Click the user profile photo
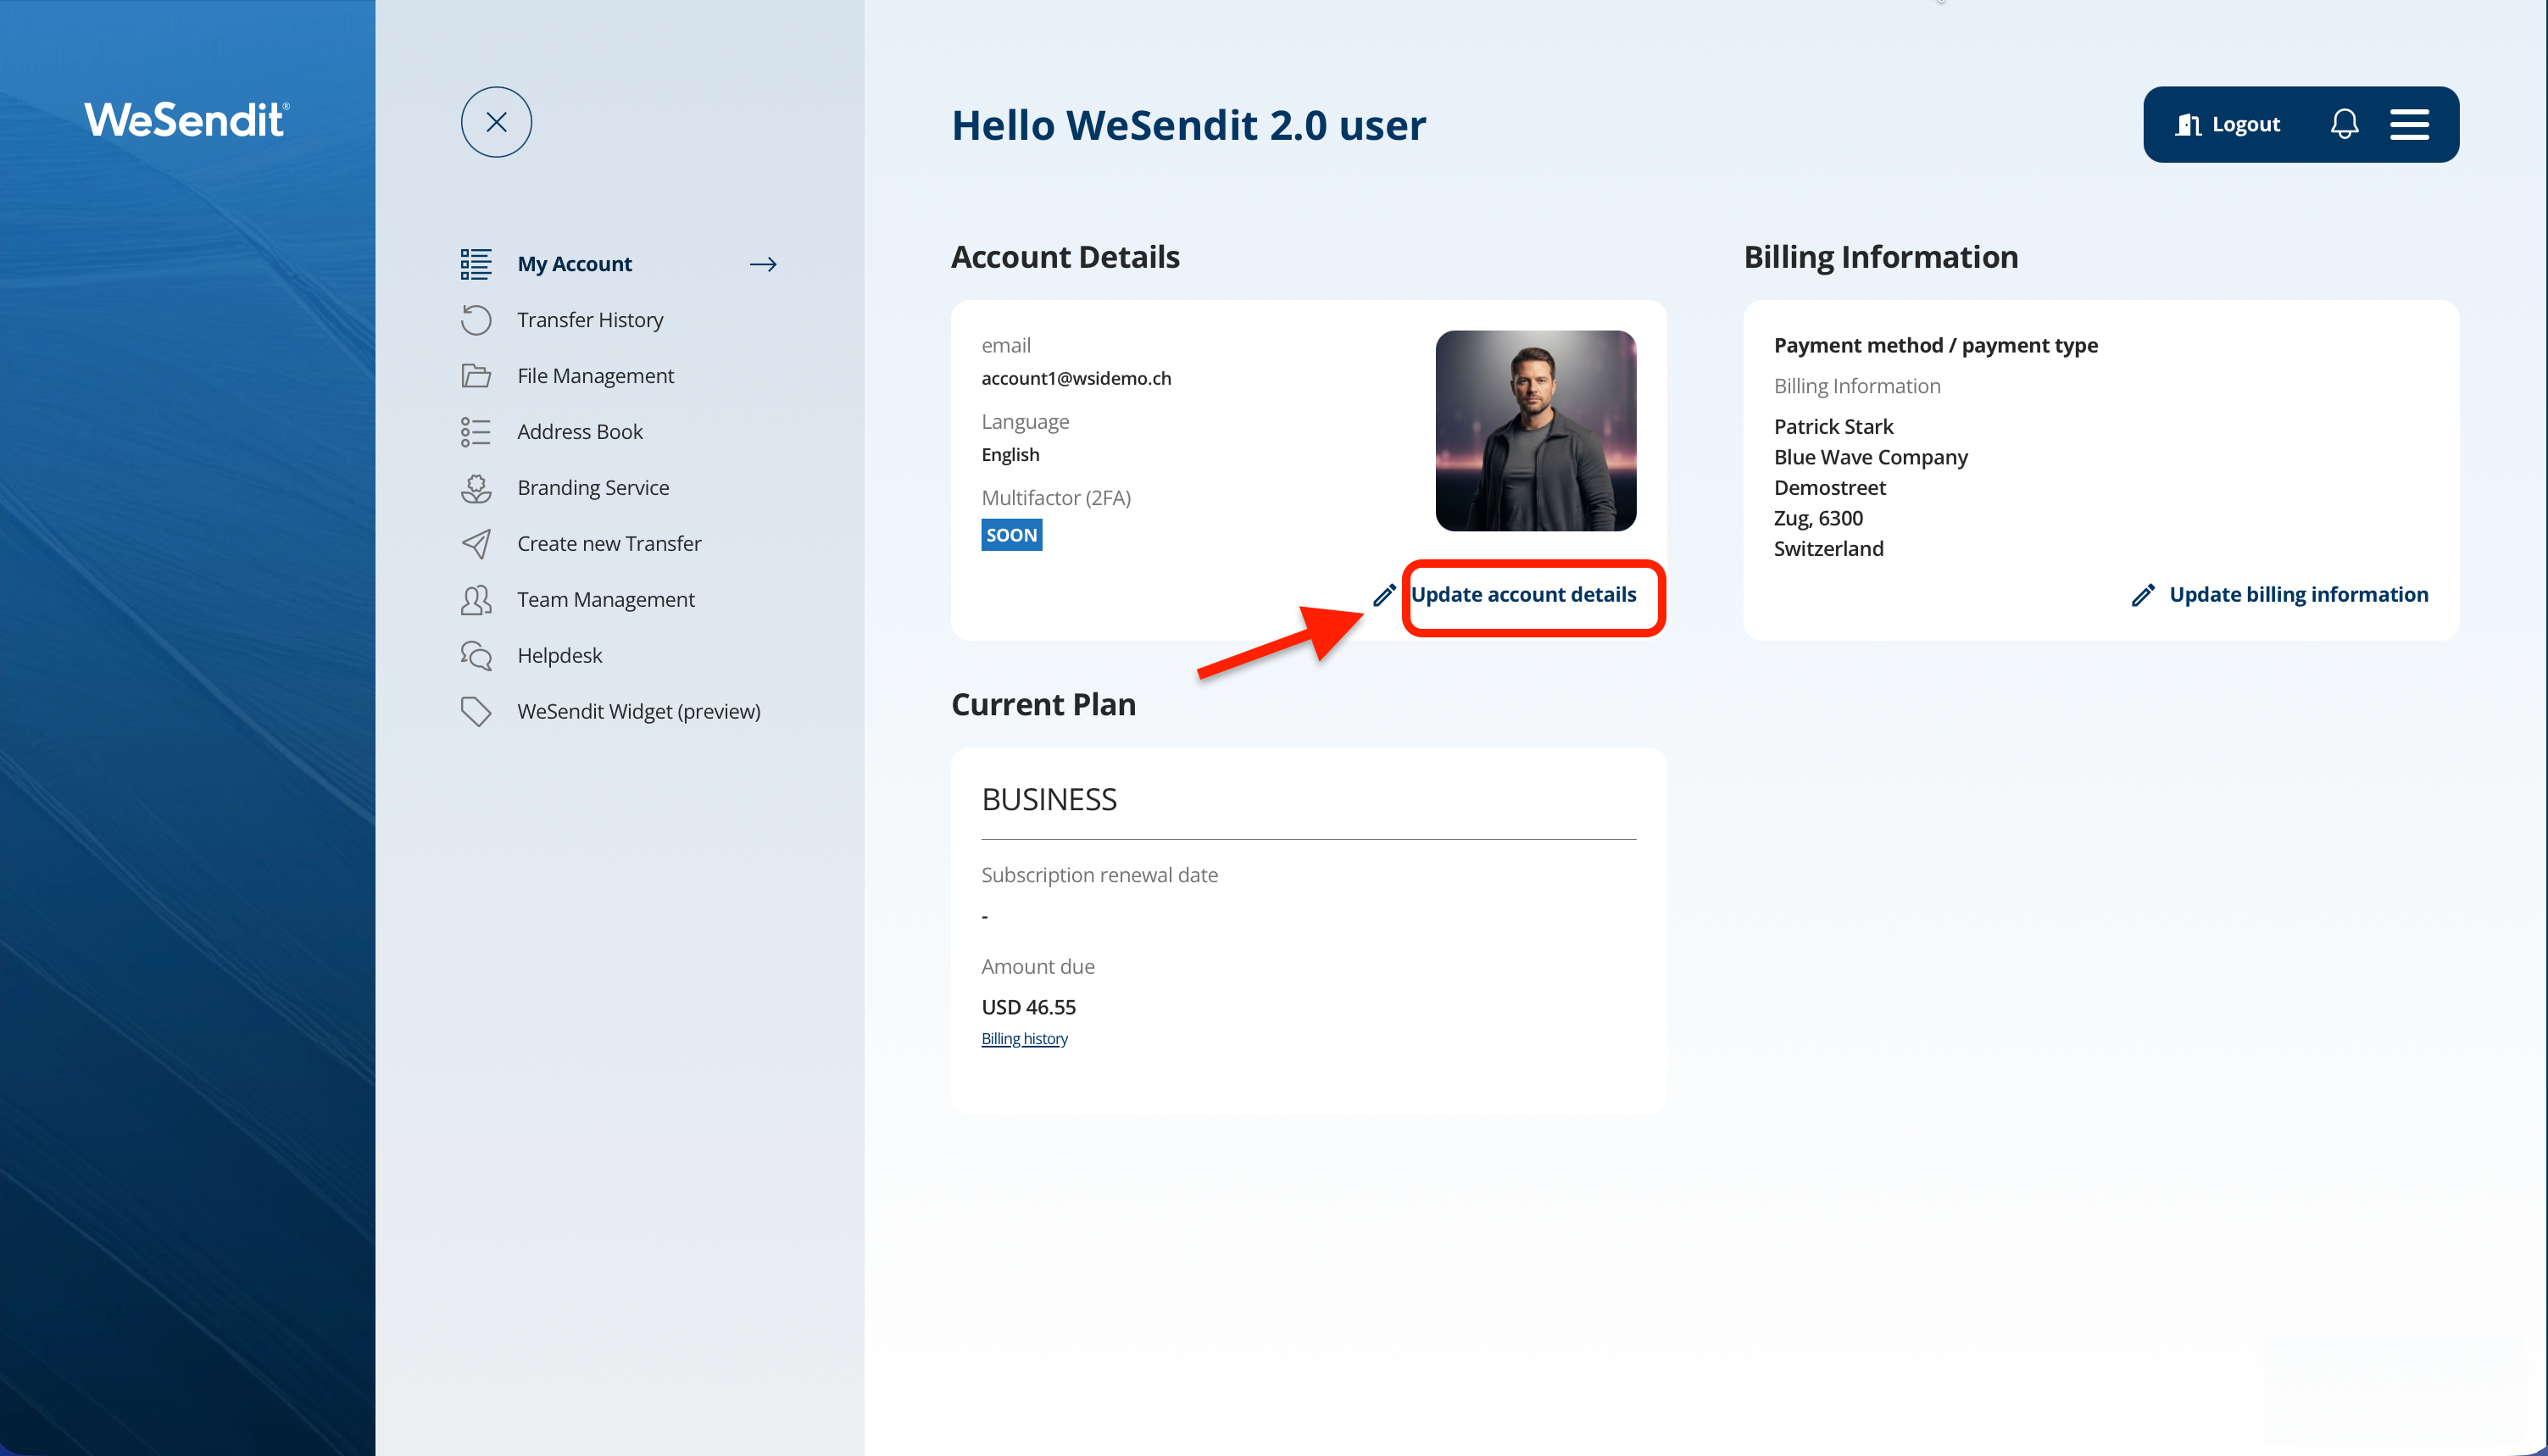Image resolution: width=2548 pixels, height=1456 pixels. tap(1535, 430)
